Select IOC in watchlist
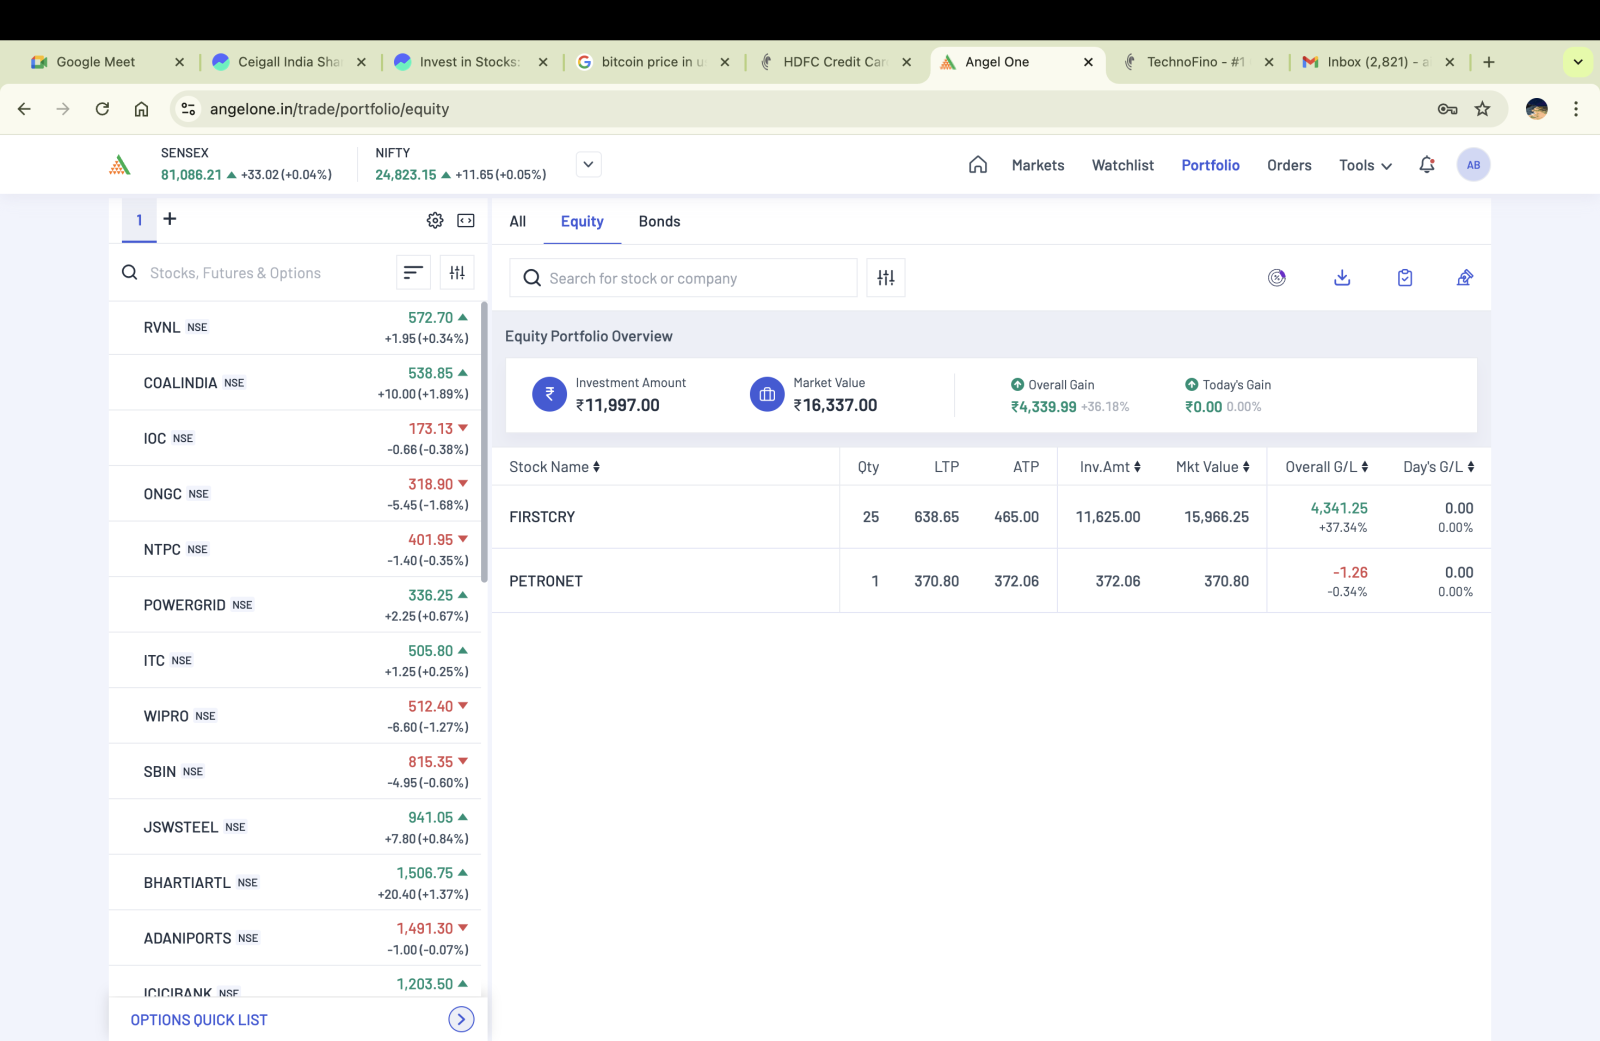The height and width of the screenshot is (1041, 1600). coord(294,438)
